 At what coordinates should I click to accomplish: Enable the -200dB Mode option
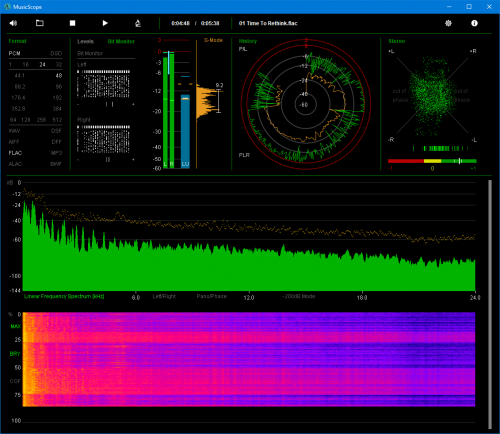[299, 296]
